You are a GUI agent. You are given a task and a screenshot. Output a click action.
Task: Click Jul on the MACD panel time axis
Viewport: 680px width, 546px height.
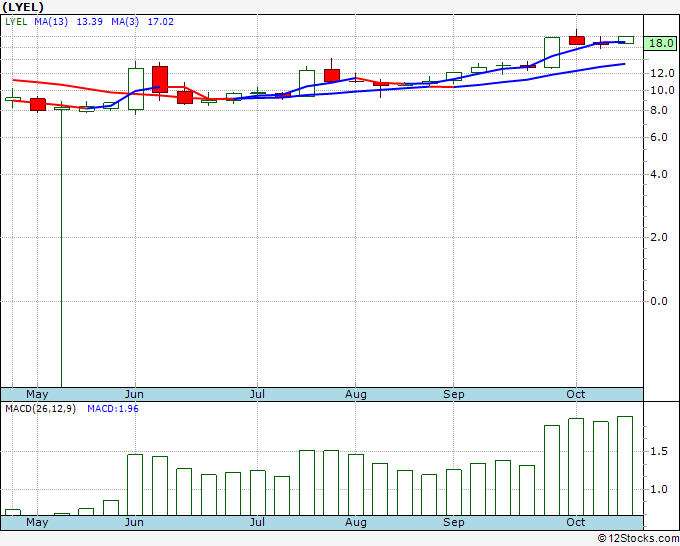257,522
